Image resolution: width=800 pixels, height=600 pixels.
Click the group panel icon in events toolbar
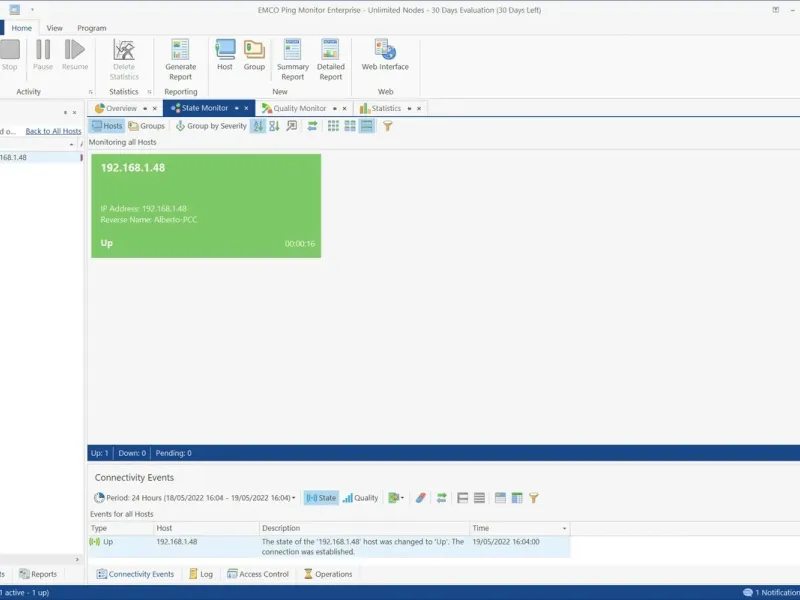(x=501, y=498)
